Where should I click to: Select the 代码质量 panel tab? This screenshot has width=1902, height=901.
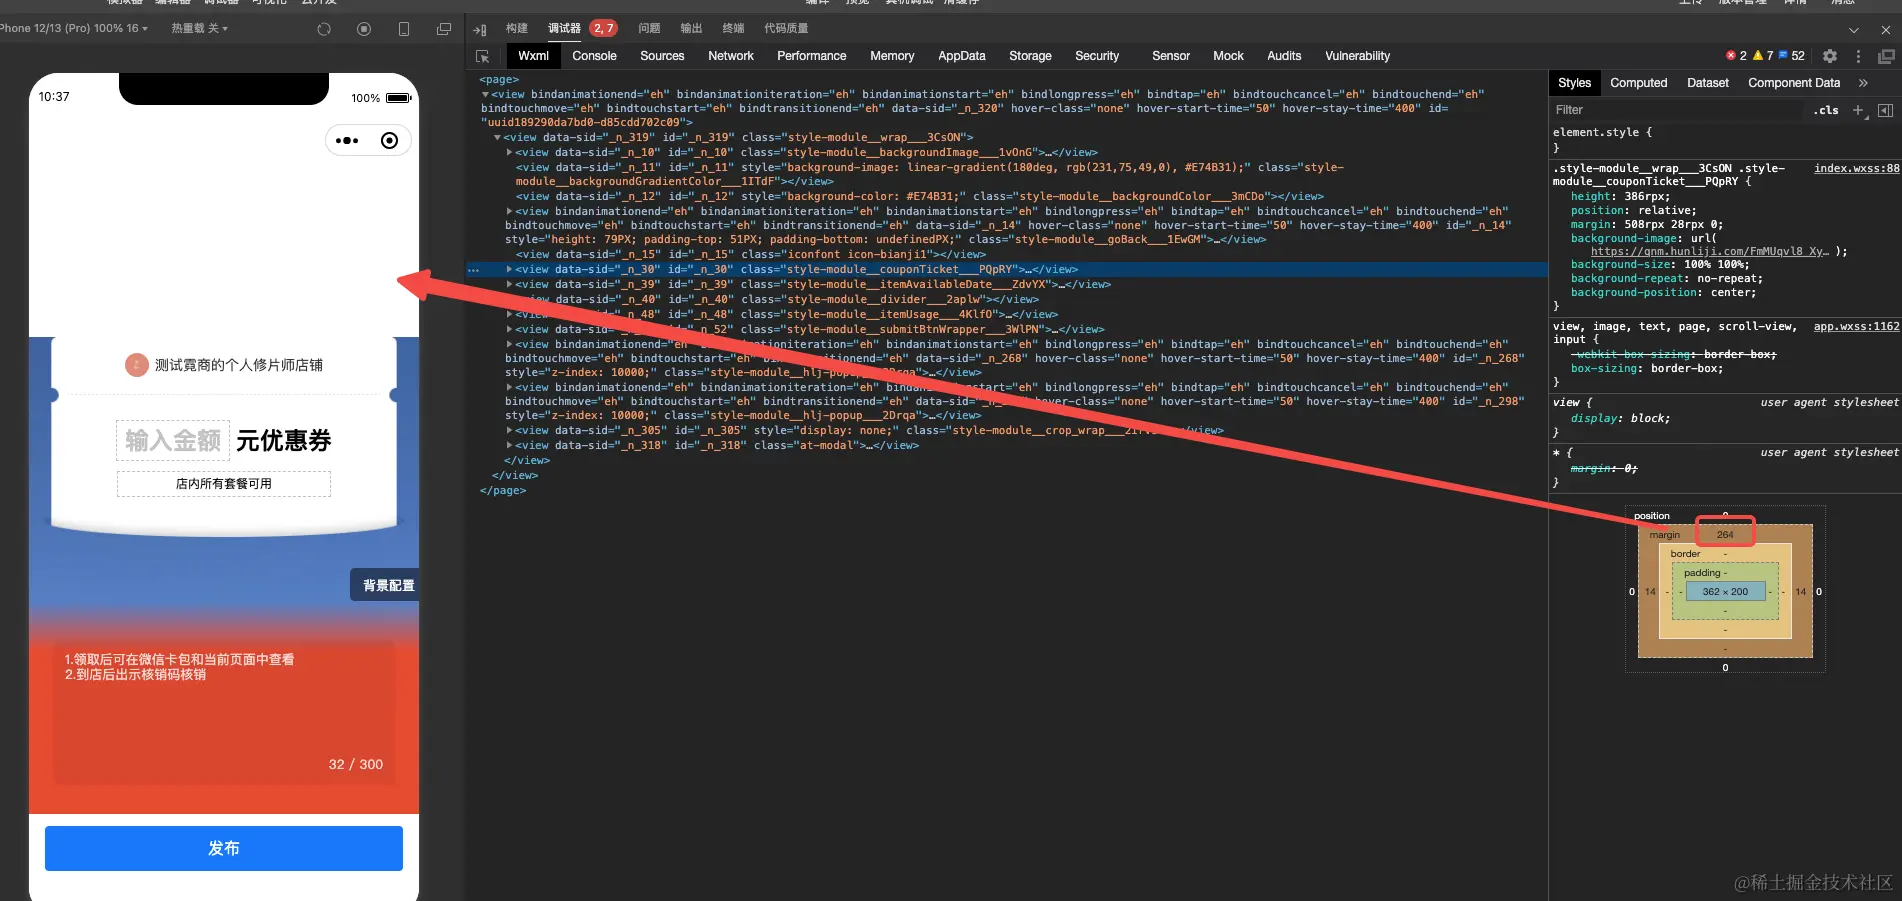coord(786,29)
